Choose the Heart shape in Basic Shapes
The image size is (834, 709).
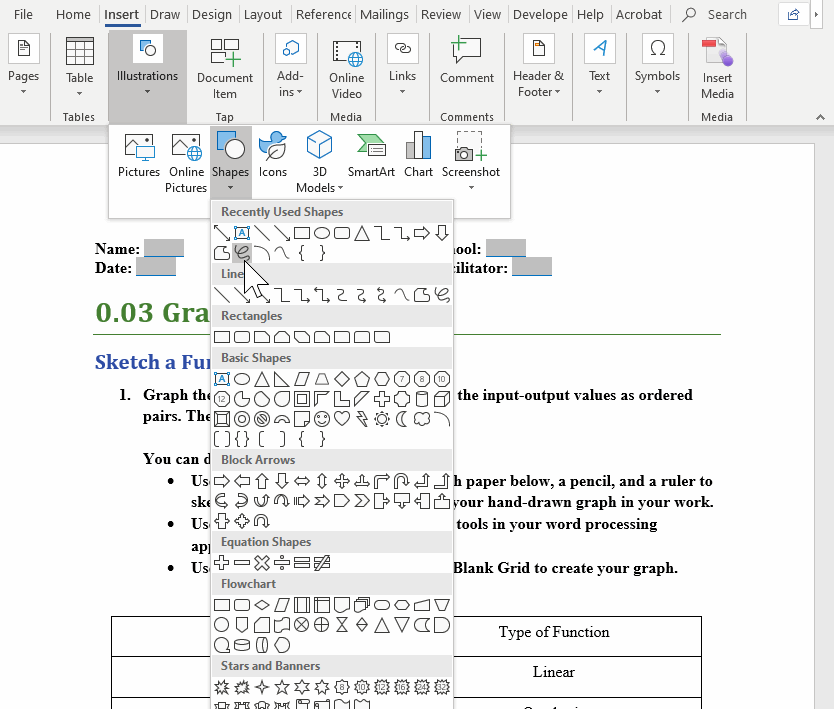coord(342,418)
